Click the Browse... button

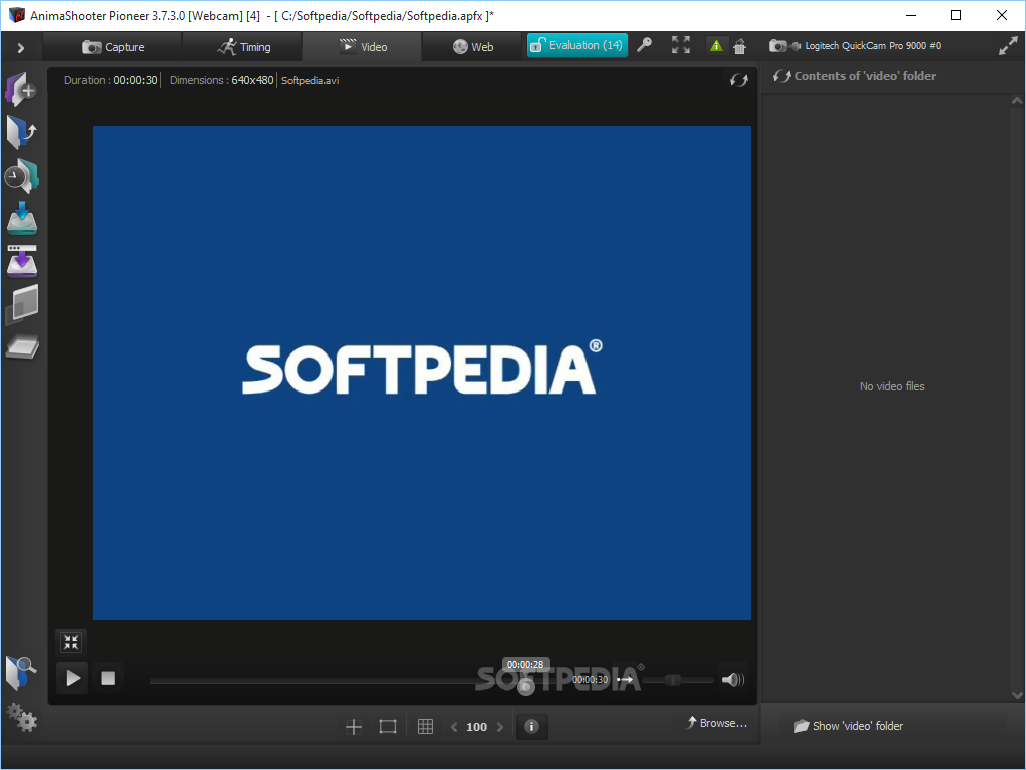tap(716, 723)
